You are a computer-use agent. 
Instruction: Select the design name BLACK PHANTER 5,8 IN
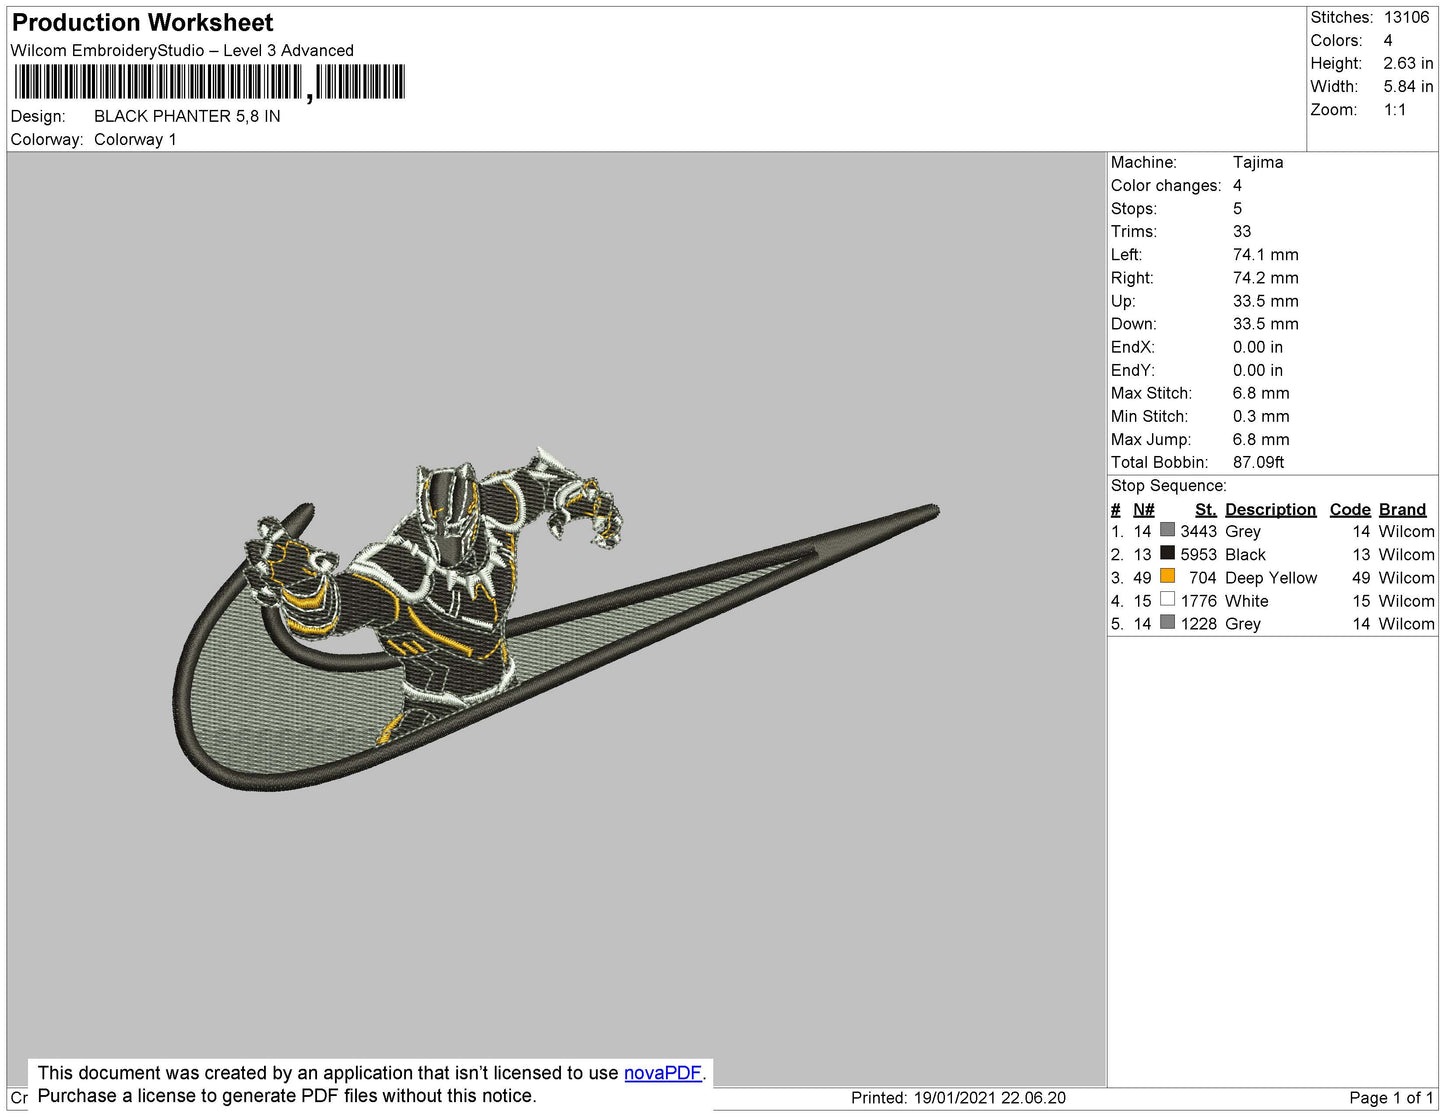187,116
